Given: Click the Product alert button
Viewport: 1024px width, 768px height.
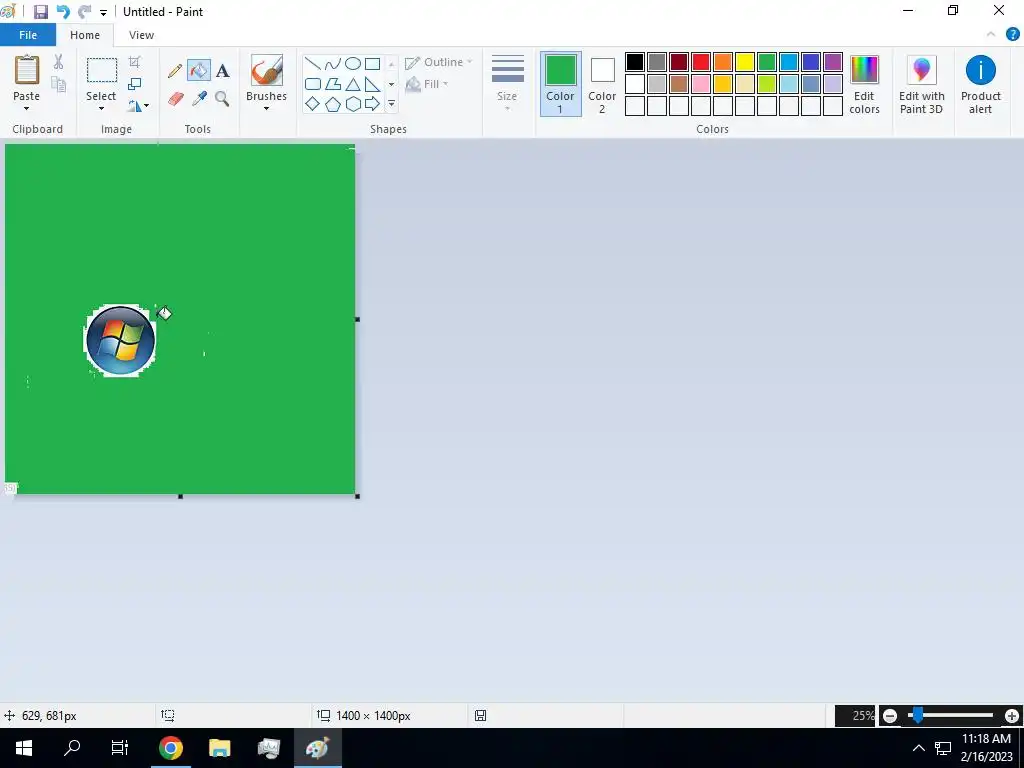Looking at the screenshot, I should point(980,84).
